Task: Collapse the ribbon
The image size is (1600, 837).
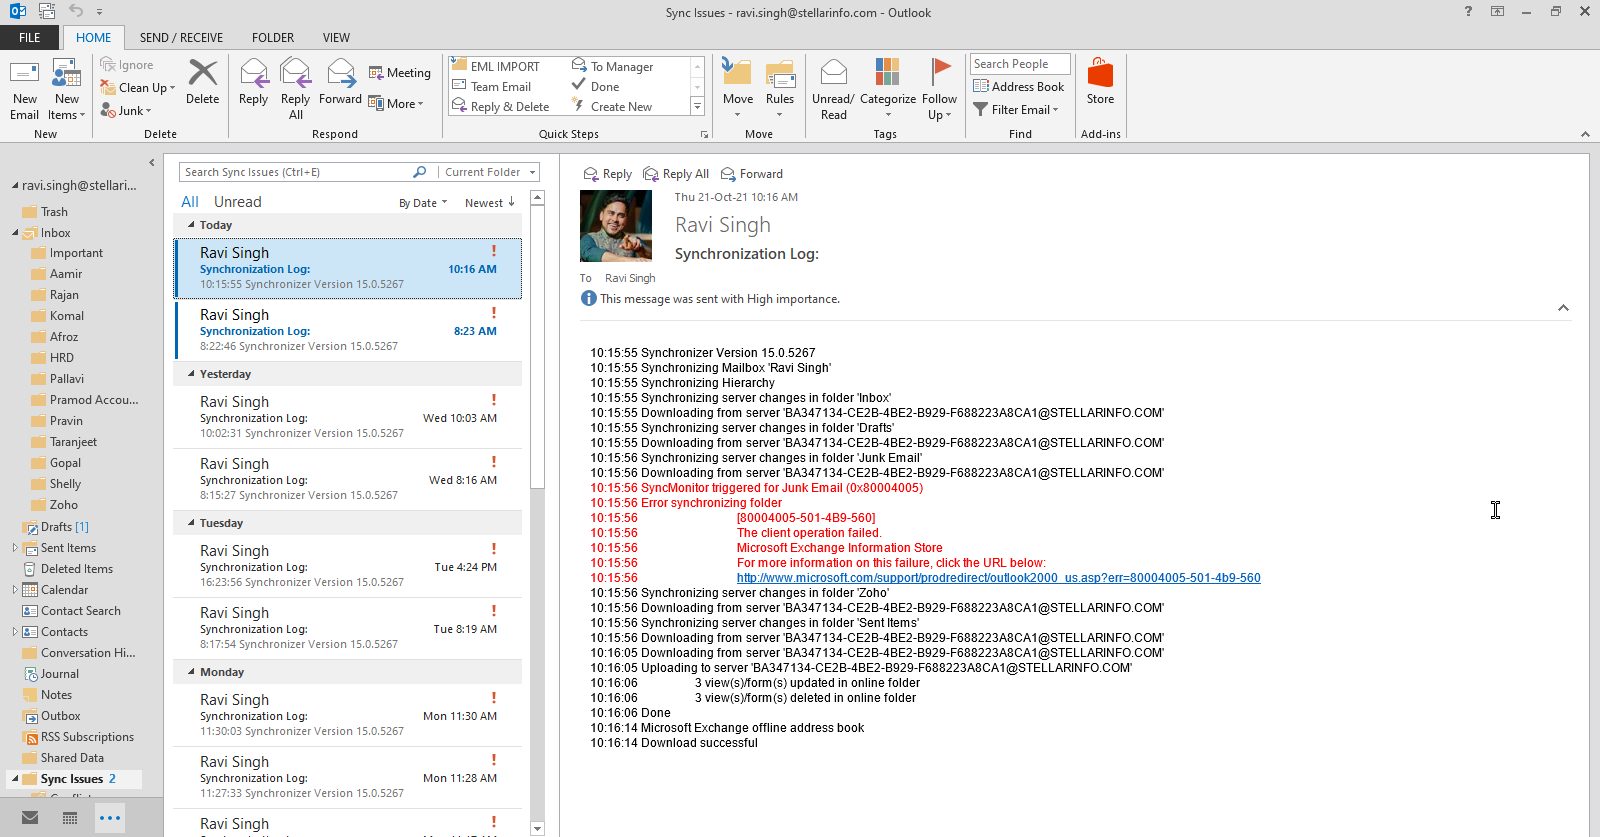Action: tap(1585, 134)
